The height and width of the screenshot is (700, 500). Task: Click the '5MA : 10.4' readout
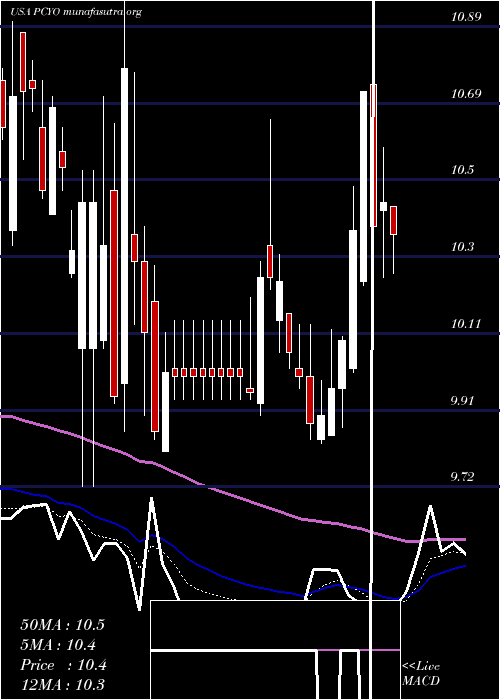[x=58, y=645]
